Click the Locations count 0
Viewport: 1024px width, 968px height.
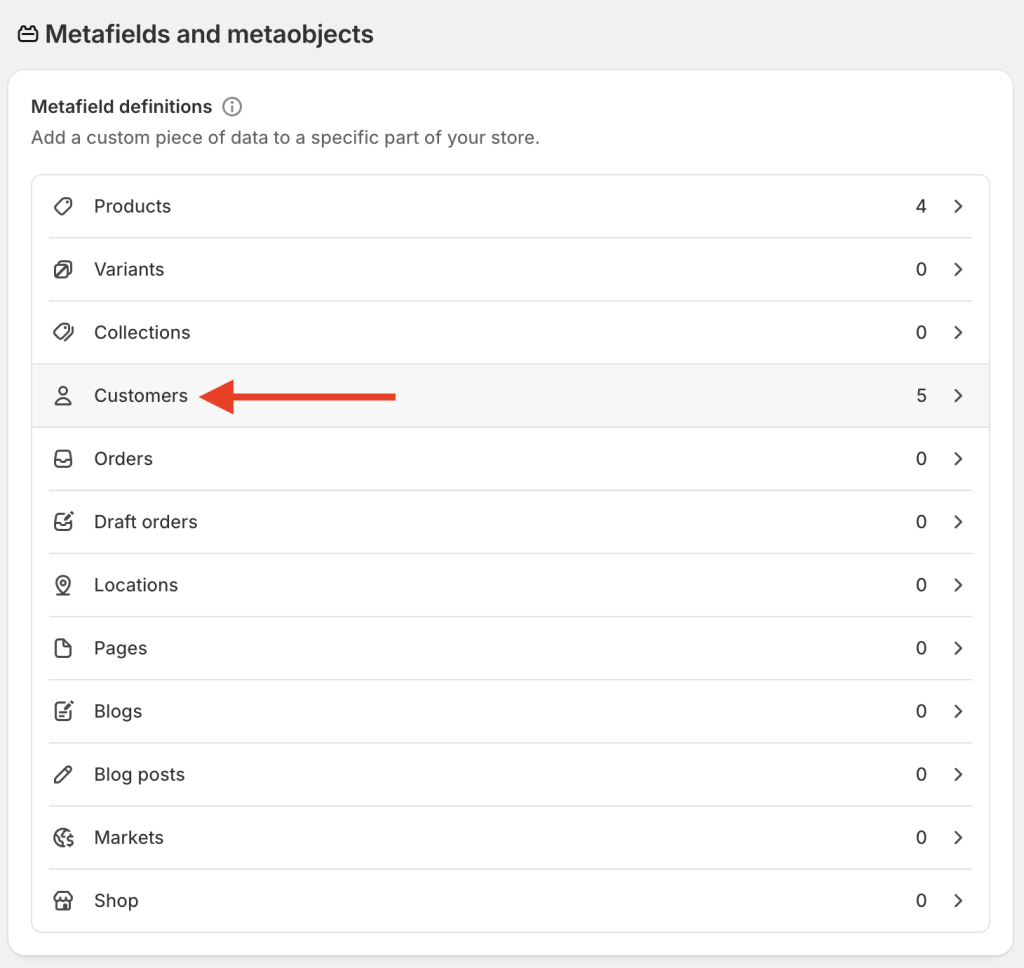pos(921,585)
